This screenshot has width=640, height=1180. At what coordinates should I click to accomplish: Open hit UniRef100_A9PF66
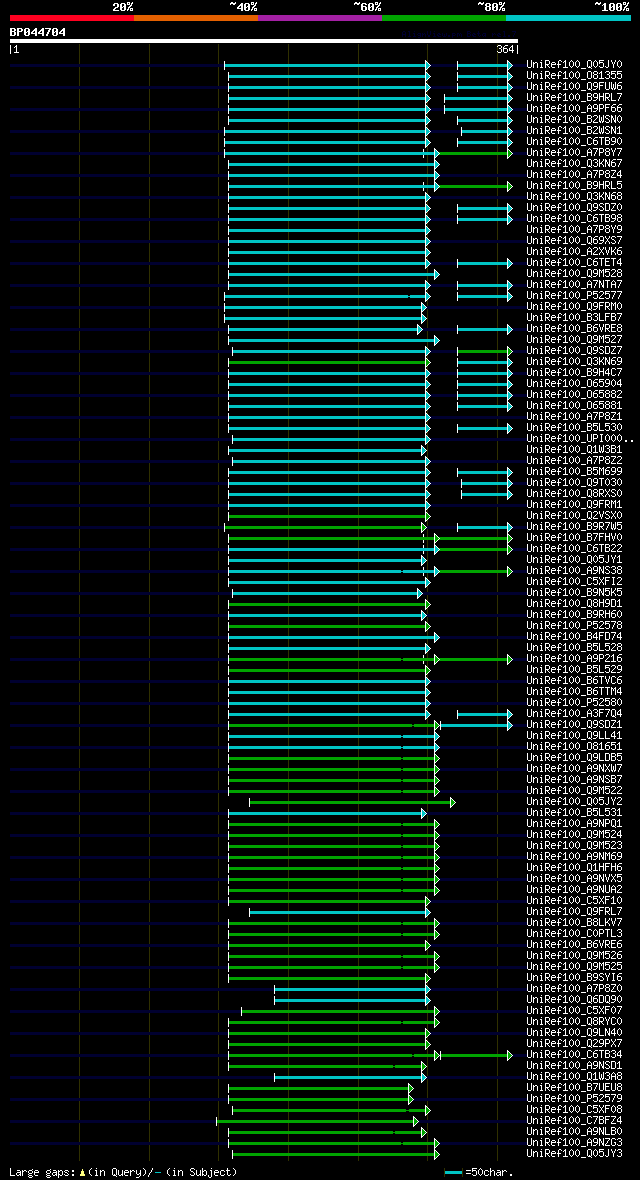coord(574,108)
